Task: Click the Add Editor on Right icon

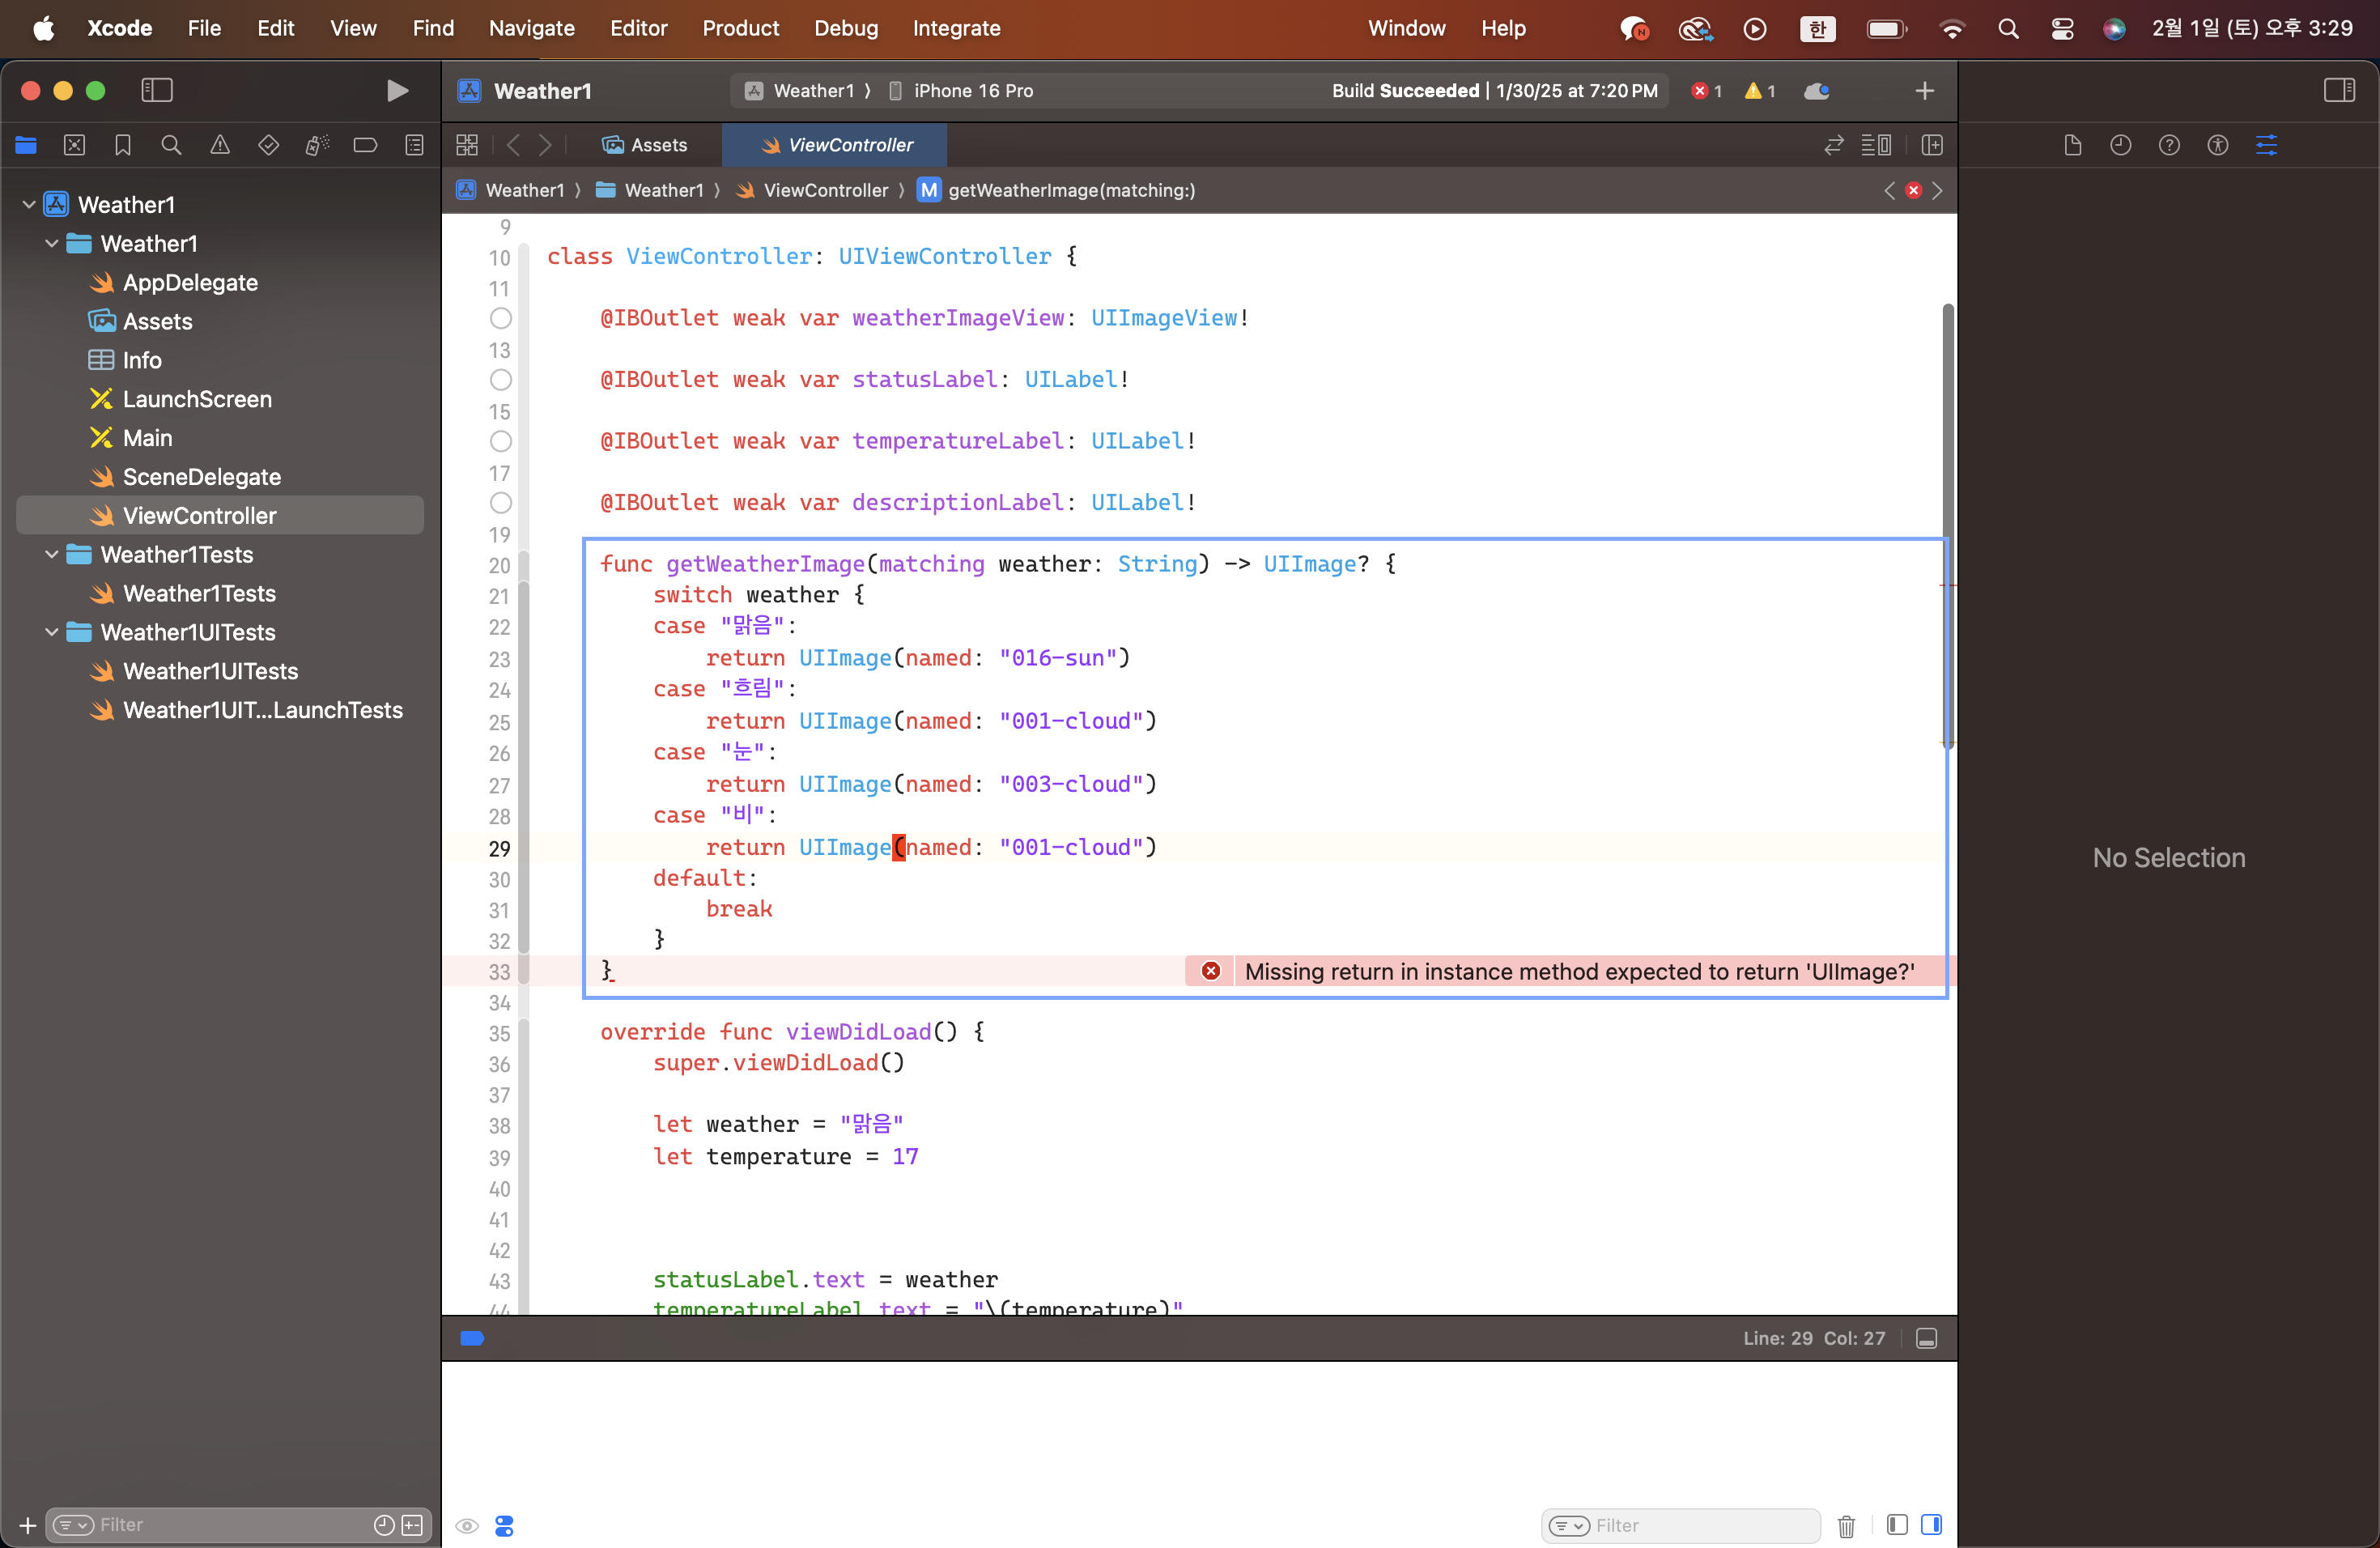Action: [1932, 146]
